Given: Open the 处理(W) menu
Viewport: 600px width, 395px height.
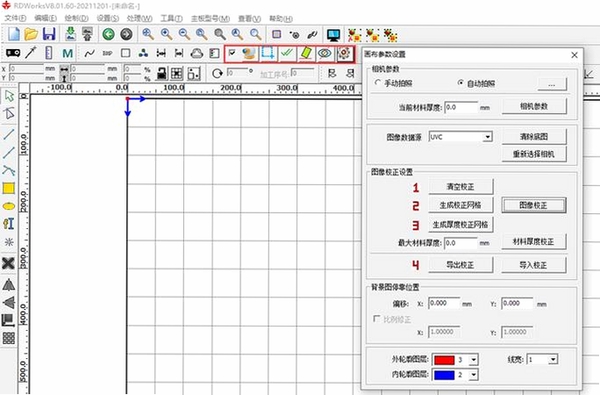Looking at the screenshot, I should coord(139,18).
